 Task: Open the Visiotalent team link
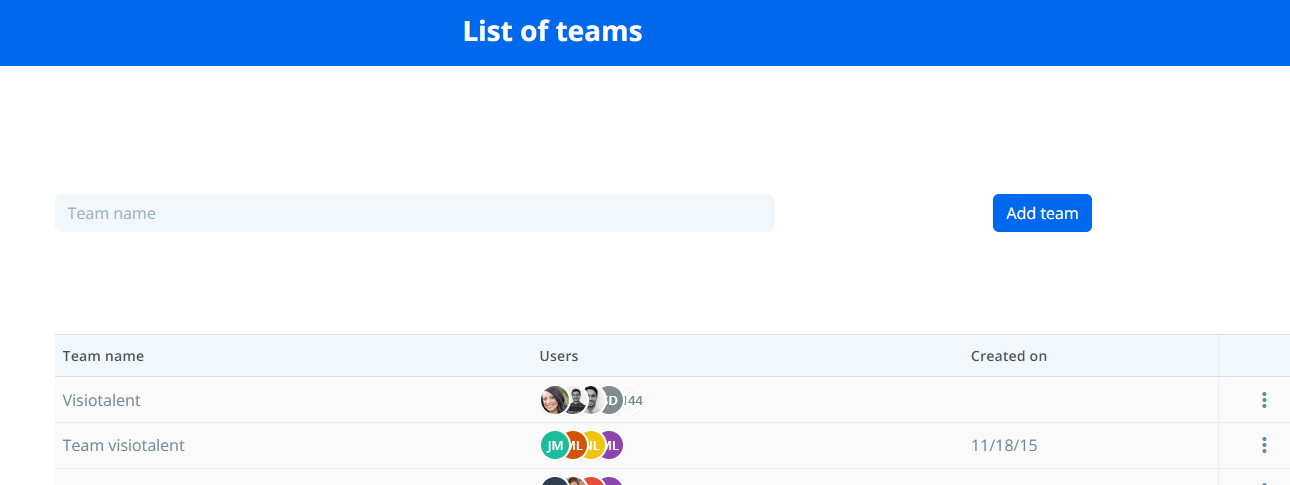pos(102,400)
